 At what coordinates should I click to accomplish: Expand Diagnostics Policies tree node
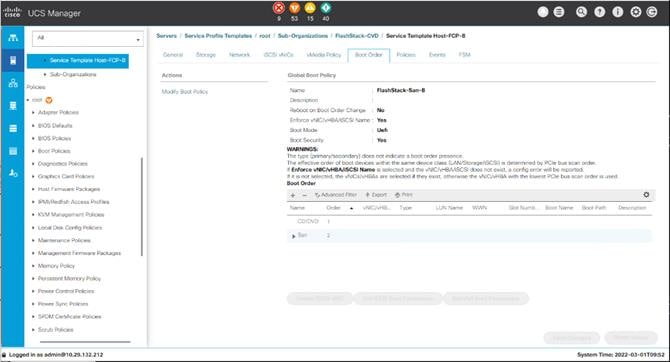click(x=33, y=164)
